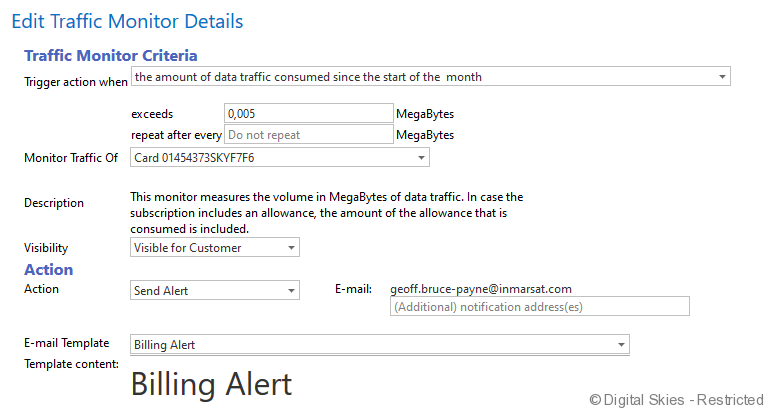765x409 pixels.
Task: Click the "Description" field label
Action: (54, 203)
